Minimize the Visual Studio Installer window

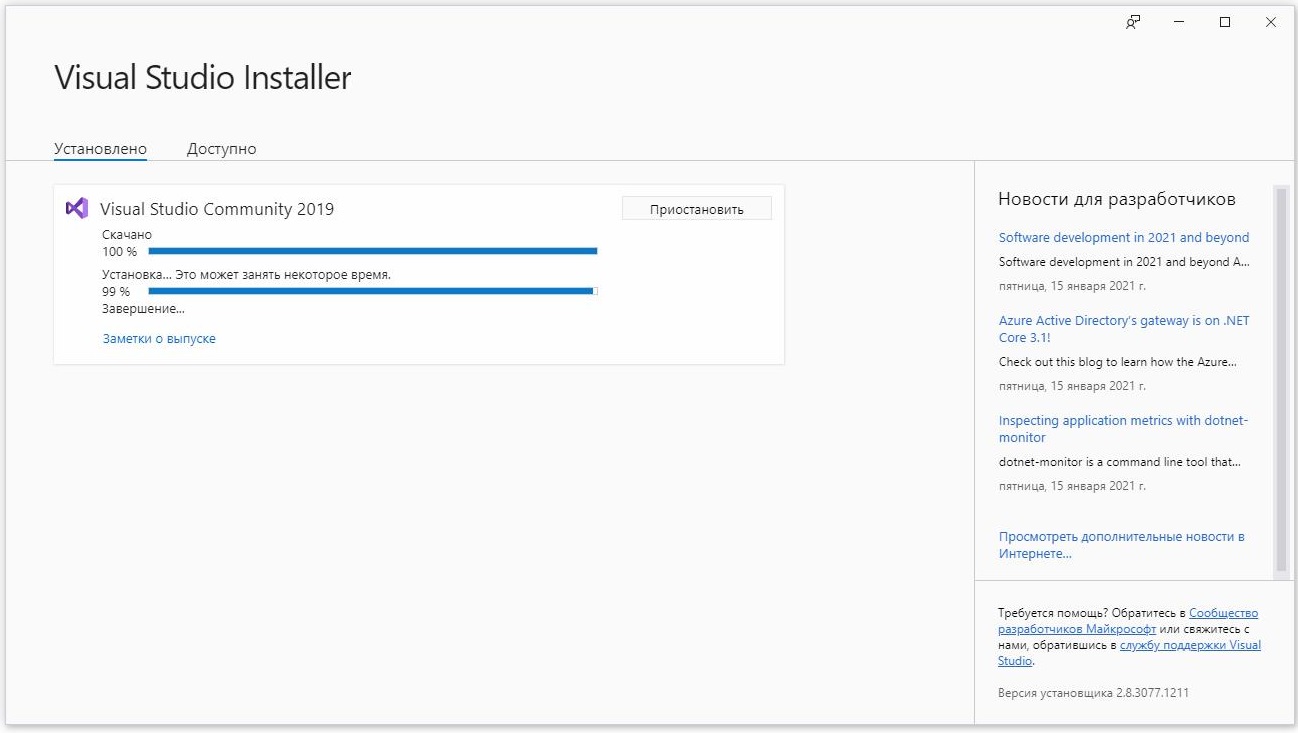point(1179,22)
